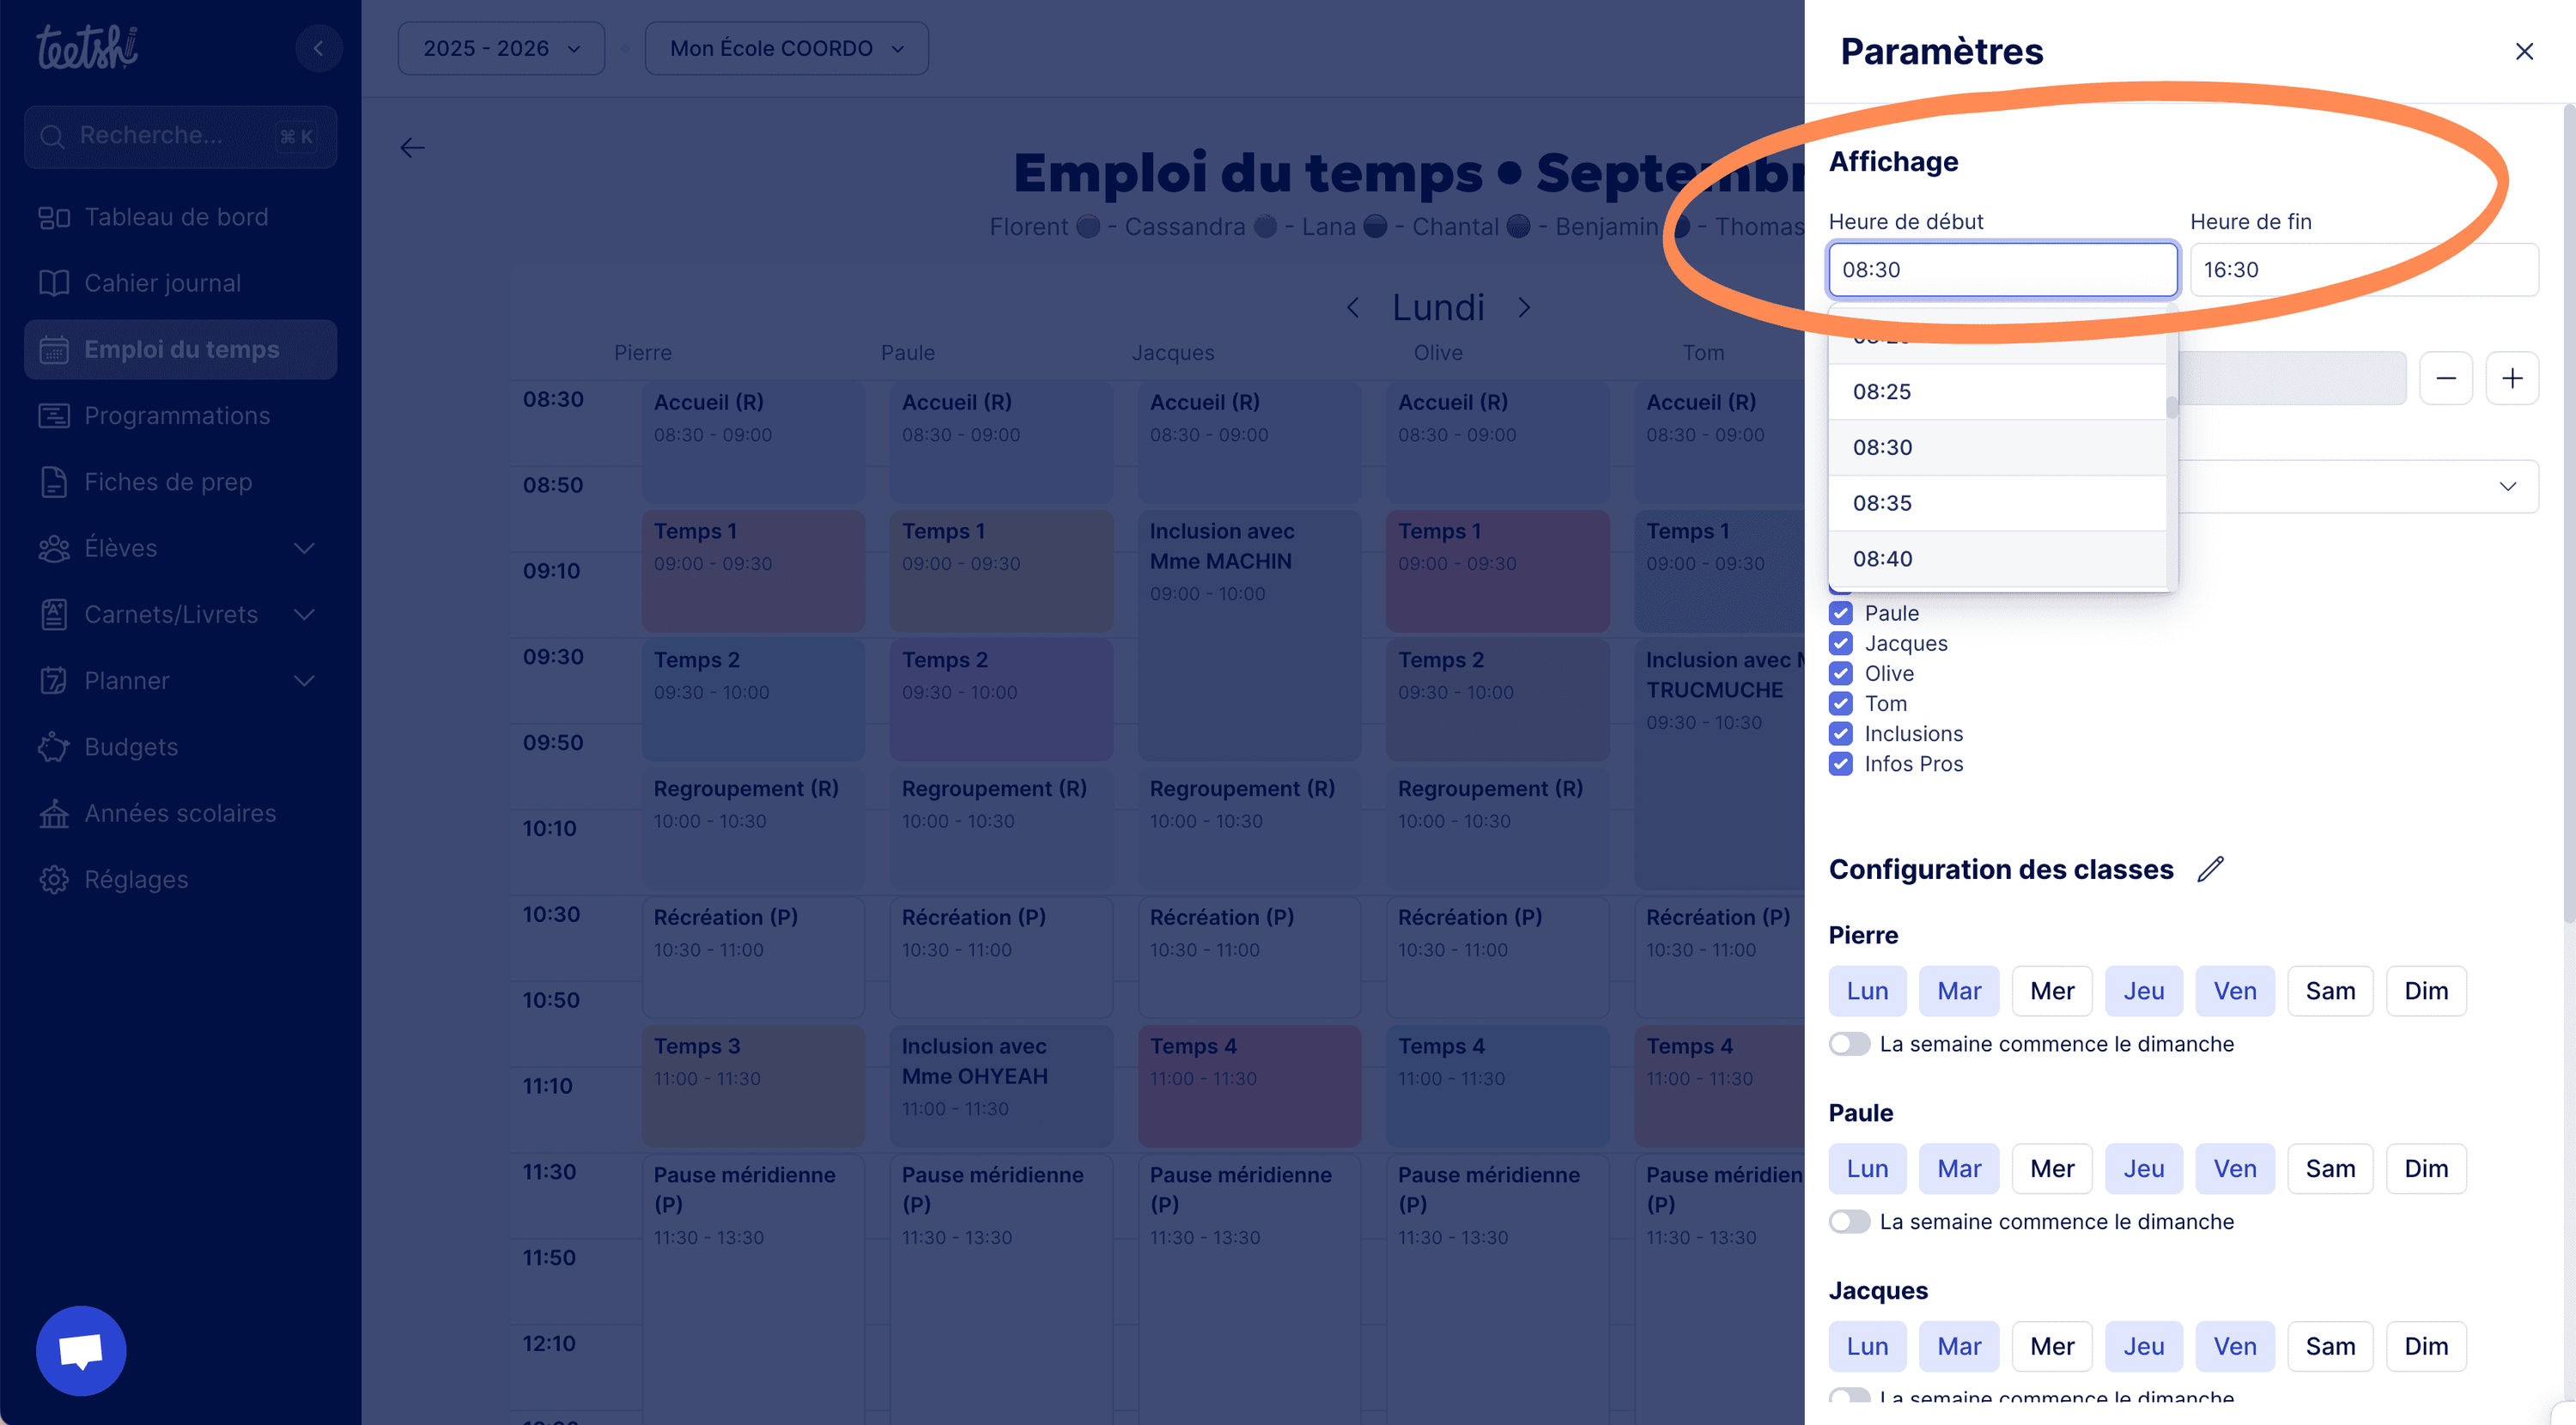Toggle Sam for Pierre

click(x=2330, y=991)
